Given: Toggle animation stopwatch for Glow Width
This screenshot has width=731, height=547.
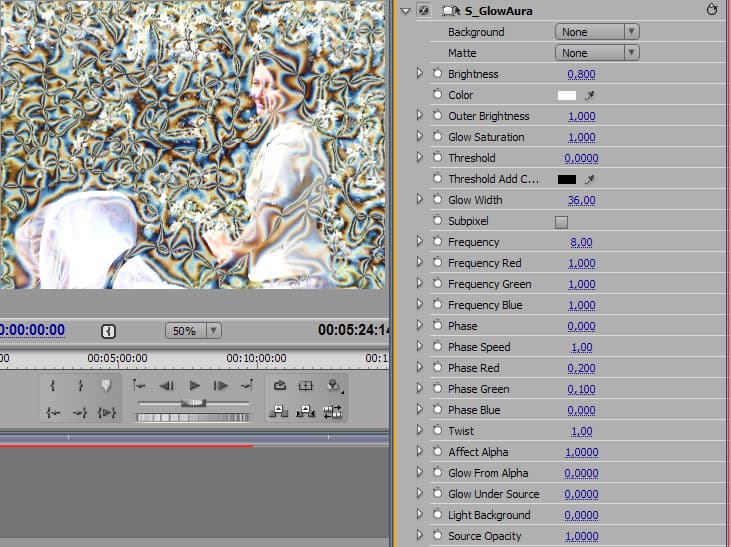Looking at the screenshot, I should click(437, 200).
